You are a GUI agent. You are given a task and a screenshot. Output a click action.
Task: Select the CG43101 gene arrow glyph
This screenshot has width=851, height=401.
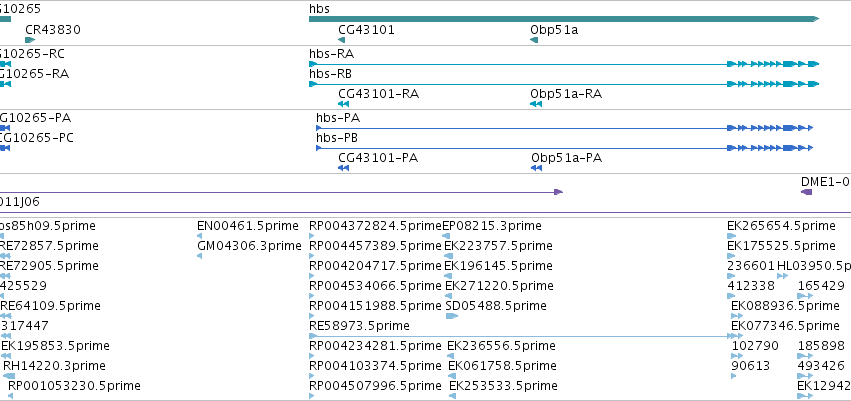341,40
